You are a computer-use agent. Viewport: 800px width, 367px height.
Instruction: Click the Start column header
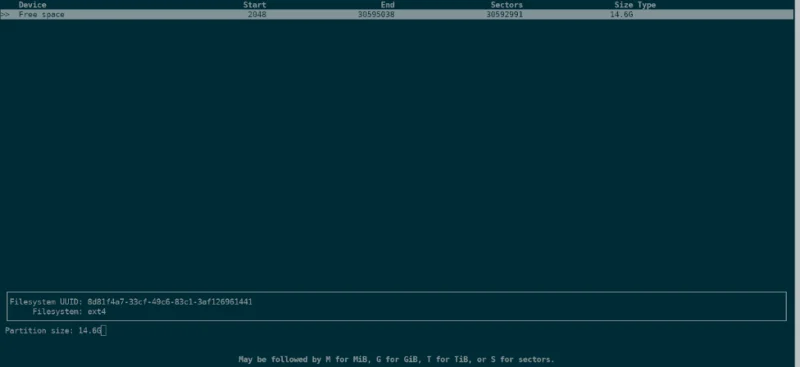(255, 5)
